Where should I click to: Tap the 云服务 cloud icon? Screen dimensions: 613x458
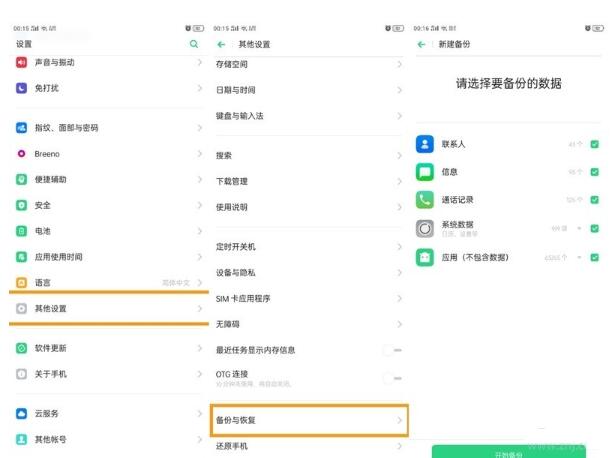coord(21,413)
